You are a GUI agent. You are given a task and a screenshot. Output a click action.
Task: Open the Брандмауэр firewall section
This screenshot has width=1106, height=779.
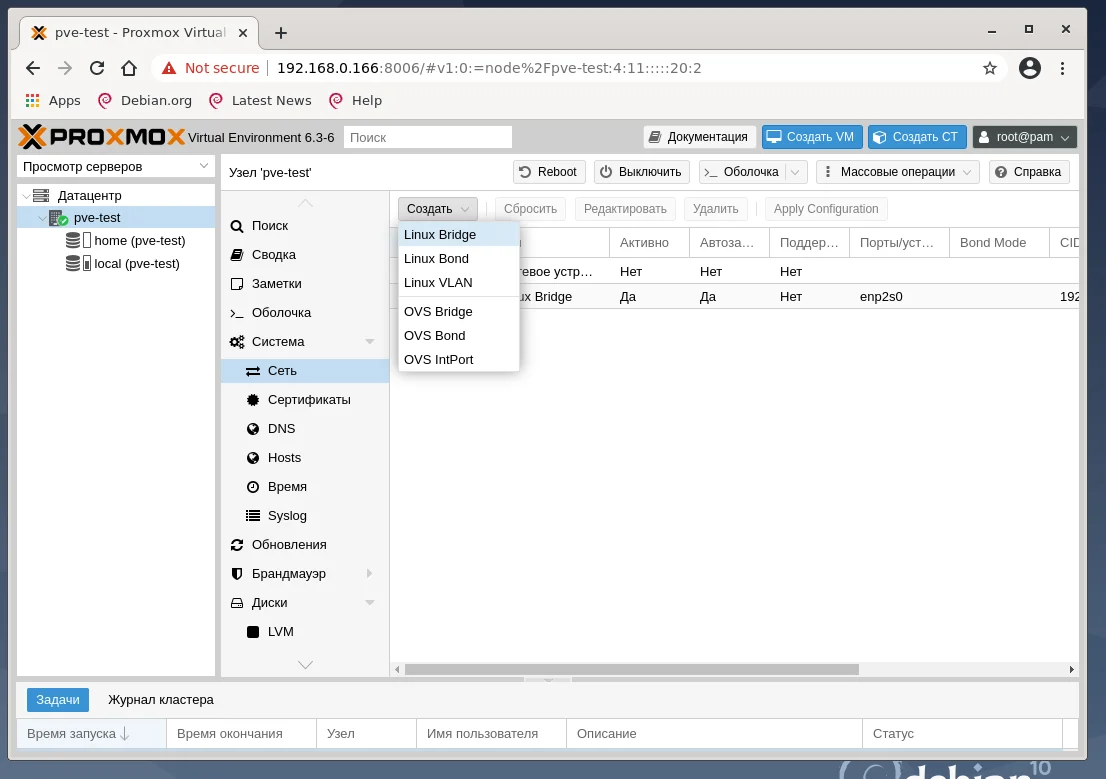(x=289, y=573)
